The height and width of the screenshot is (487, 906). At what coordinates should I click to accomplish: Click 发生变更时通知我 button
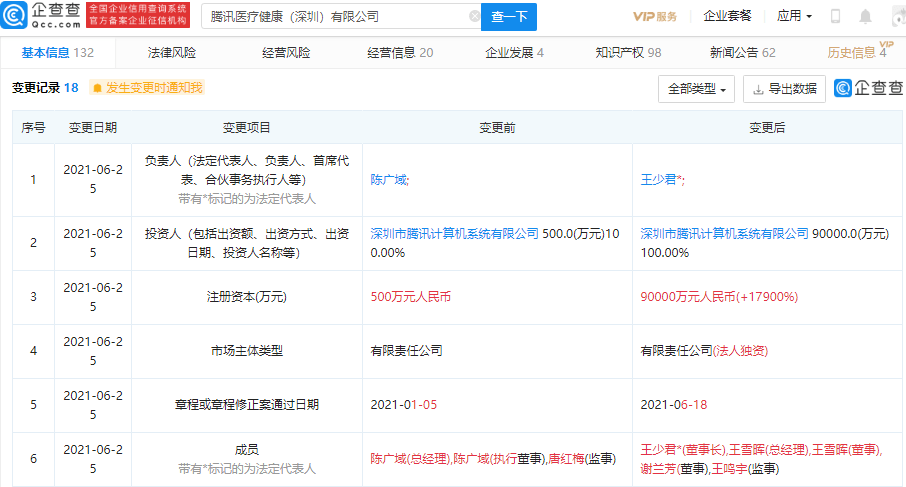click(147, 88)
